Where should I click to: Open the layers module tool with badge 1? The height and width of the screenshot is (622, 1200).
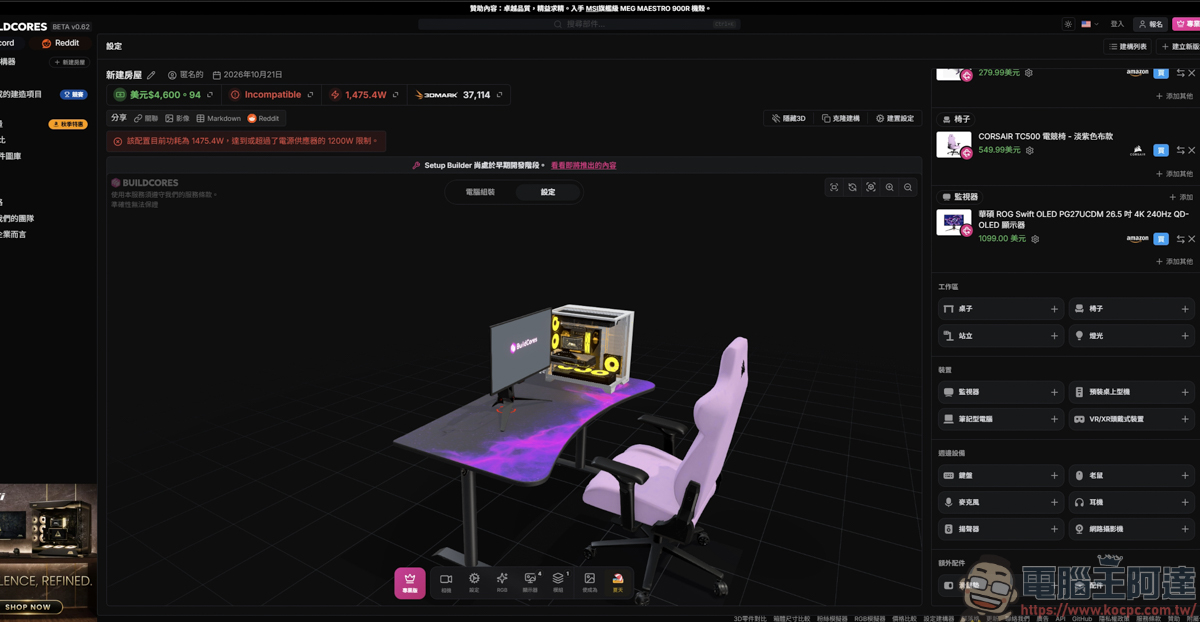click(558, 582)
